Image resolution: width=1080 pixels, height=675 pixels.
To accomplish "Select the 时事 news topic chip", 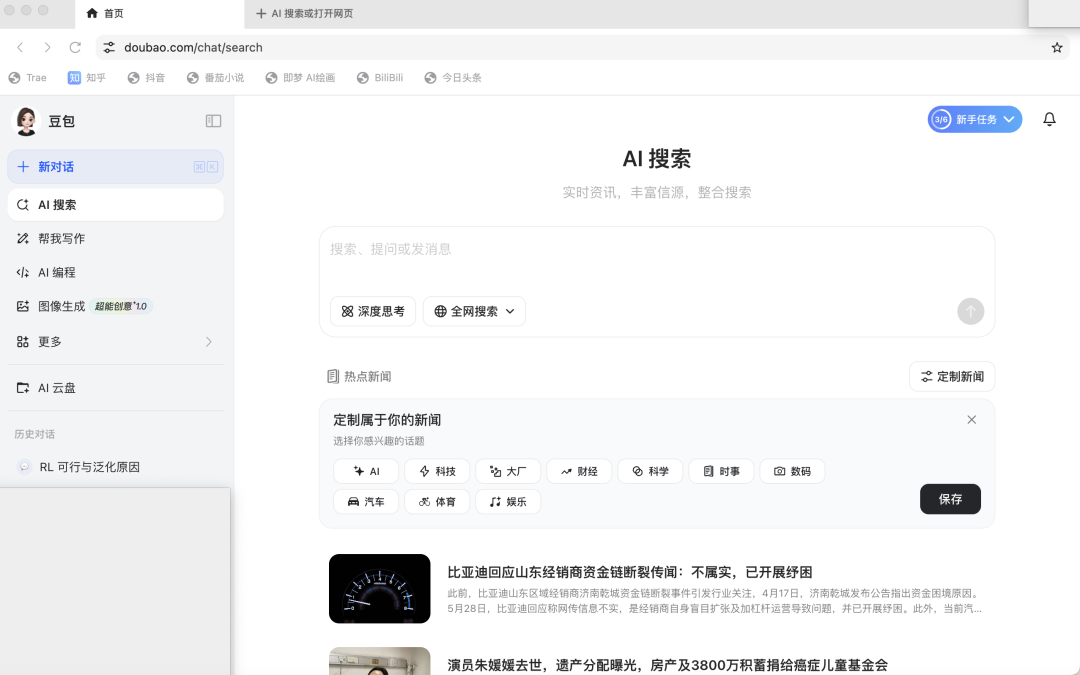I will click(721, 471).
